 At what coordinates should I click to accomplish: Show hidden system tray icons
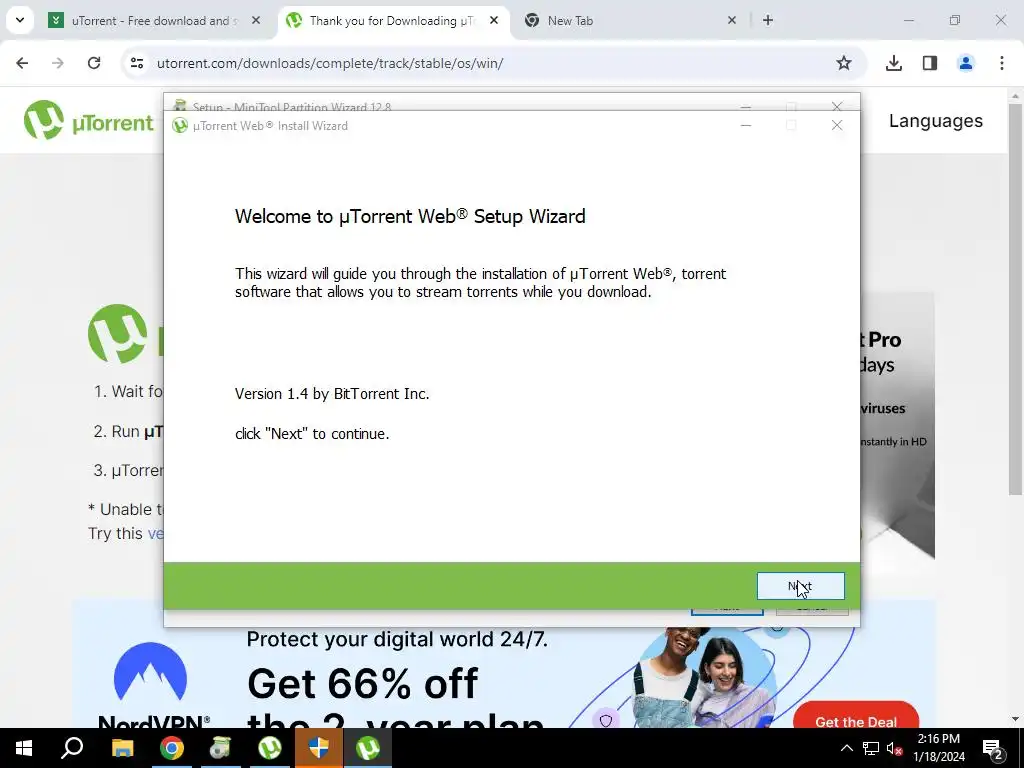pyautogui.click(x=846, y=748)
